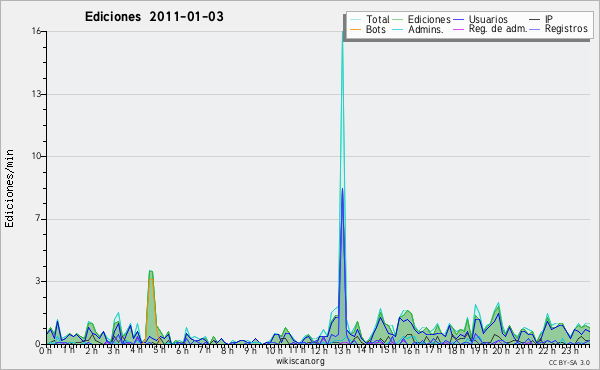Viewport: 600px width, 370px height.
Task: Click the 'IP' legend label
Action: [549, 19]
